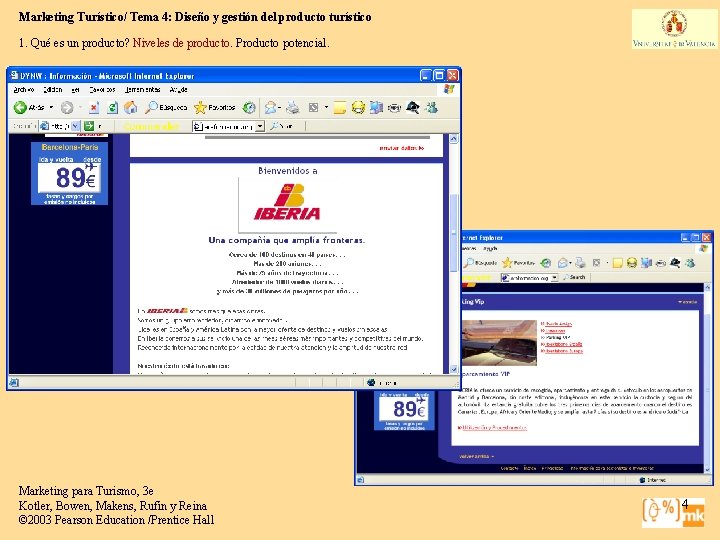Image resolution: width=720 pixels, height=540 pixels.
Task: Click the red-X stop icon in DYNW window
Action: (x=94, y=107)
